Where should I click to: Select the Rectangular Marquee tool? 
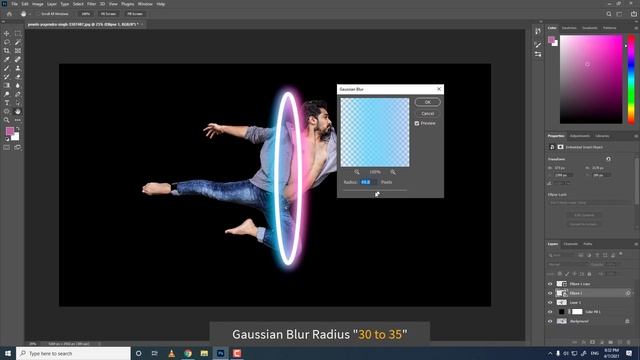click(x=18, y=33)
